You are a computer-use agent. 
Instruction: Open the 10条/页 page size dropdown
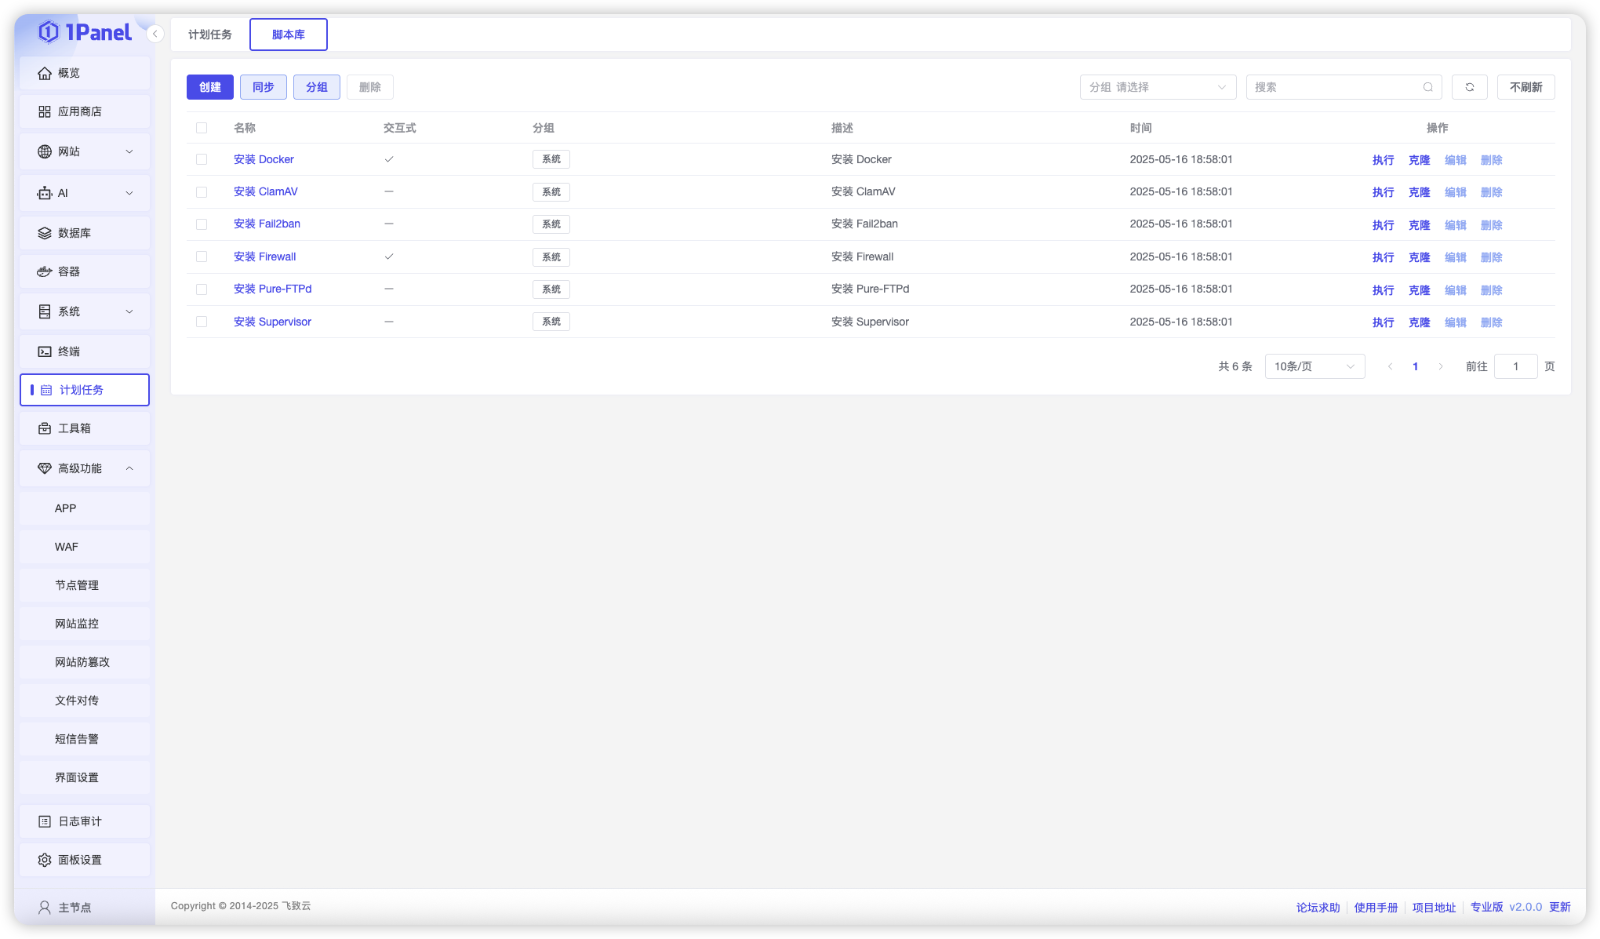click(1313, 366)
